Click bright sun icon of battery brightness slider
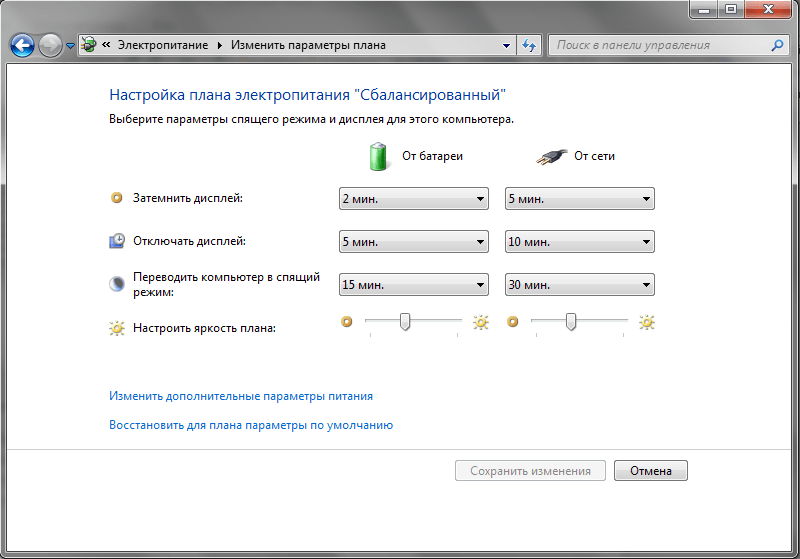The image size is (800, 559). [x=481, y=322]
